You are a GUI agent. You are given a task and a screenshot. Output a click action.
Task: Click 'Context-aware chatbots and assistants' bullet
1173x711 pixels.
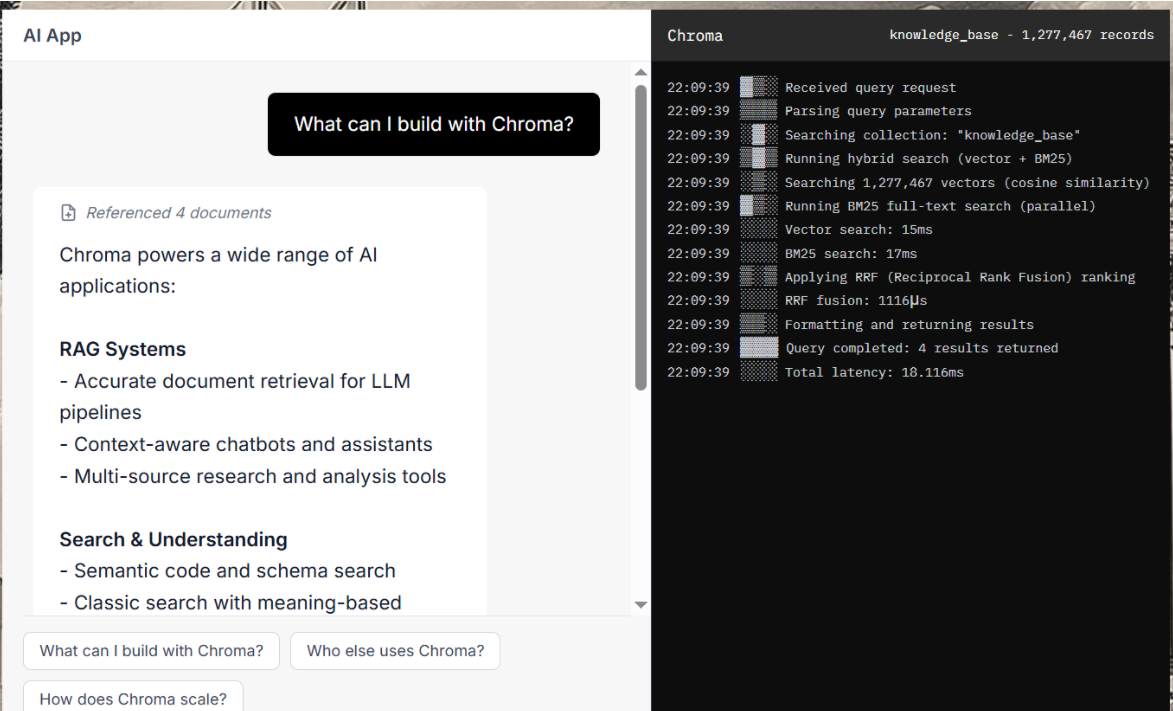coord(246,445)
